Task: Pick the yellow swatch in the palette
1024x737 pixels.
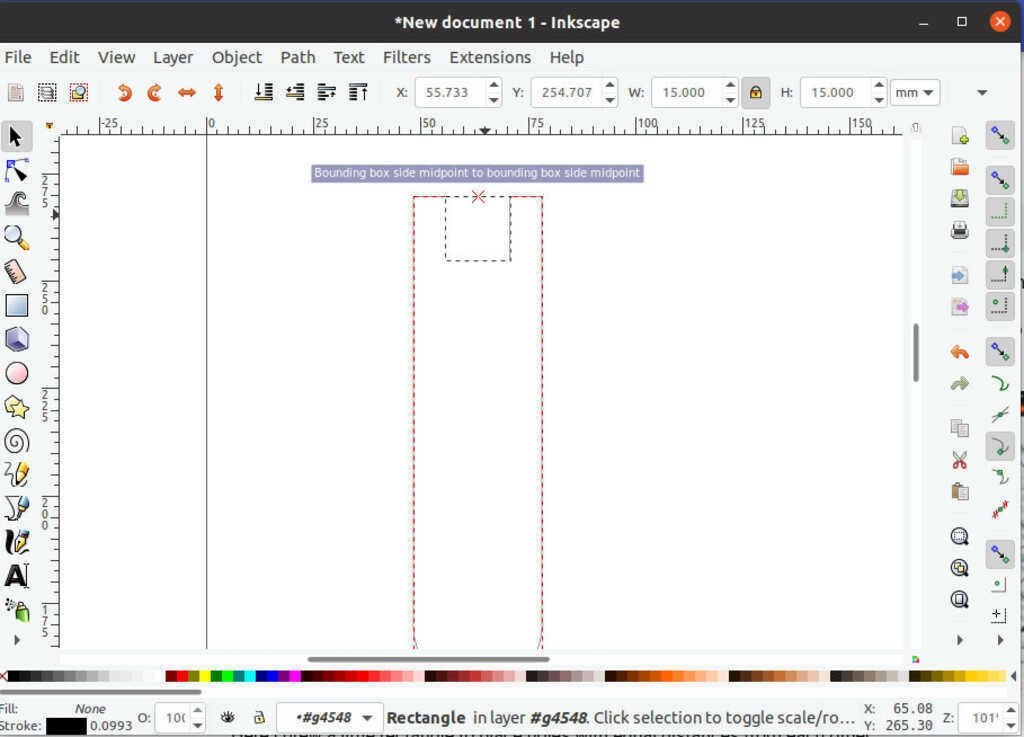Action: click(x=205, y=676)
